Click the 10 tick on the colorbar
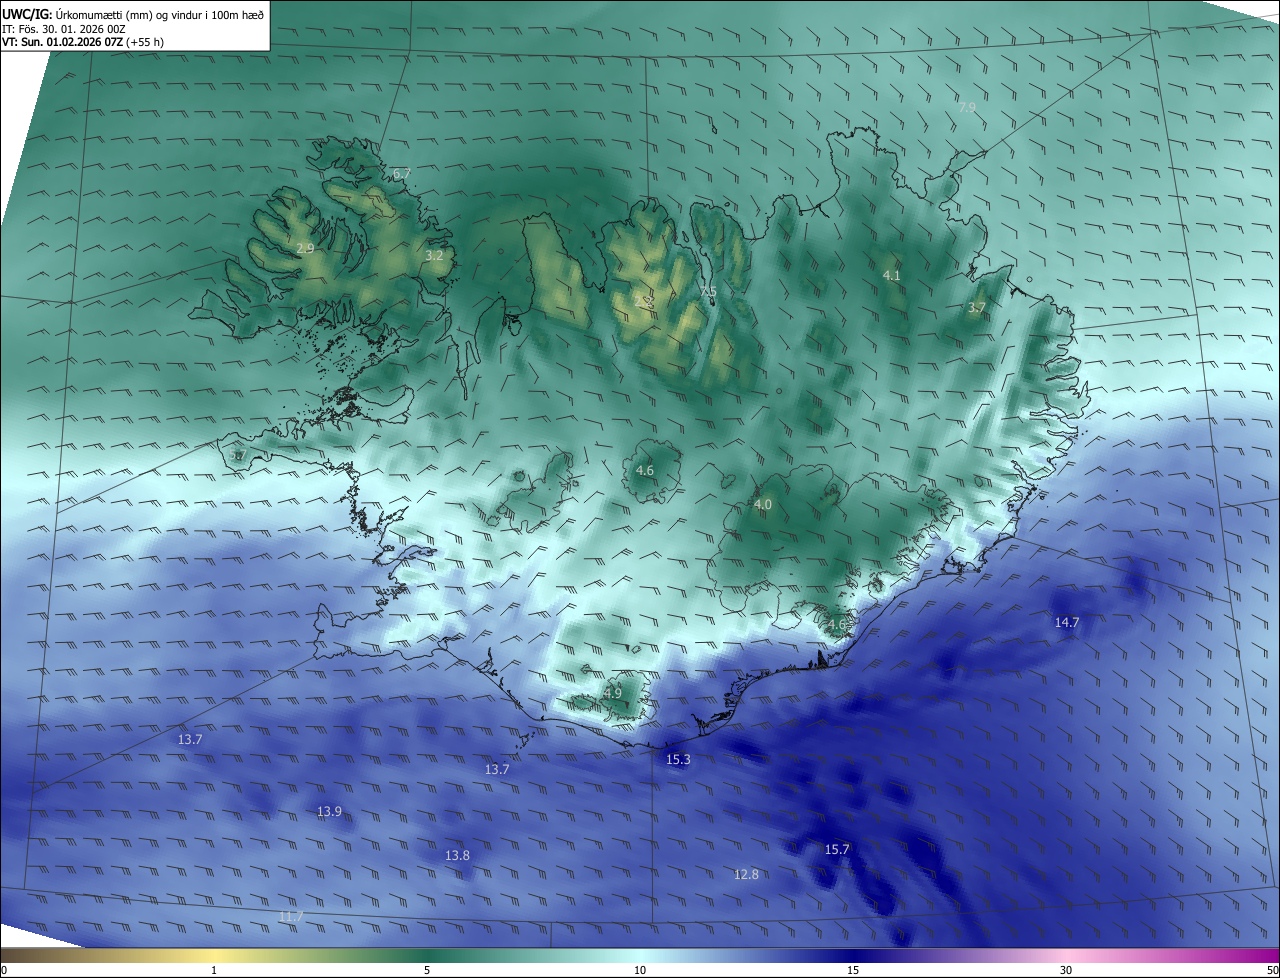The width and height of the screenshot is (1280, 978). [640, 970]
